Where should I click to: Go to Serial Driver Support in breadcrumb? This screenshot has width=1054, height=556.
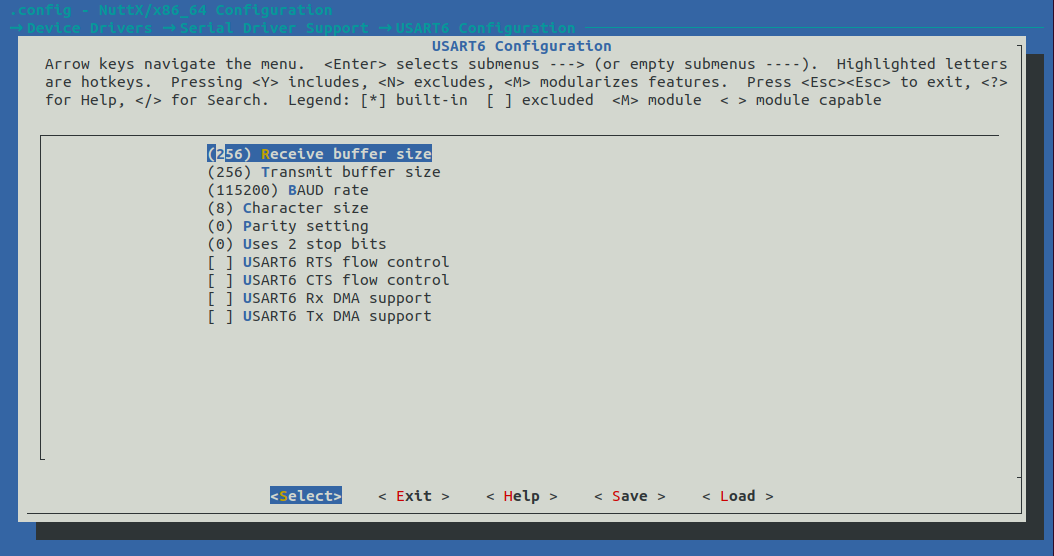click(274, 28)
